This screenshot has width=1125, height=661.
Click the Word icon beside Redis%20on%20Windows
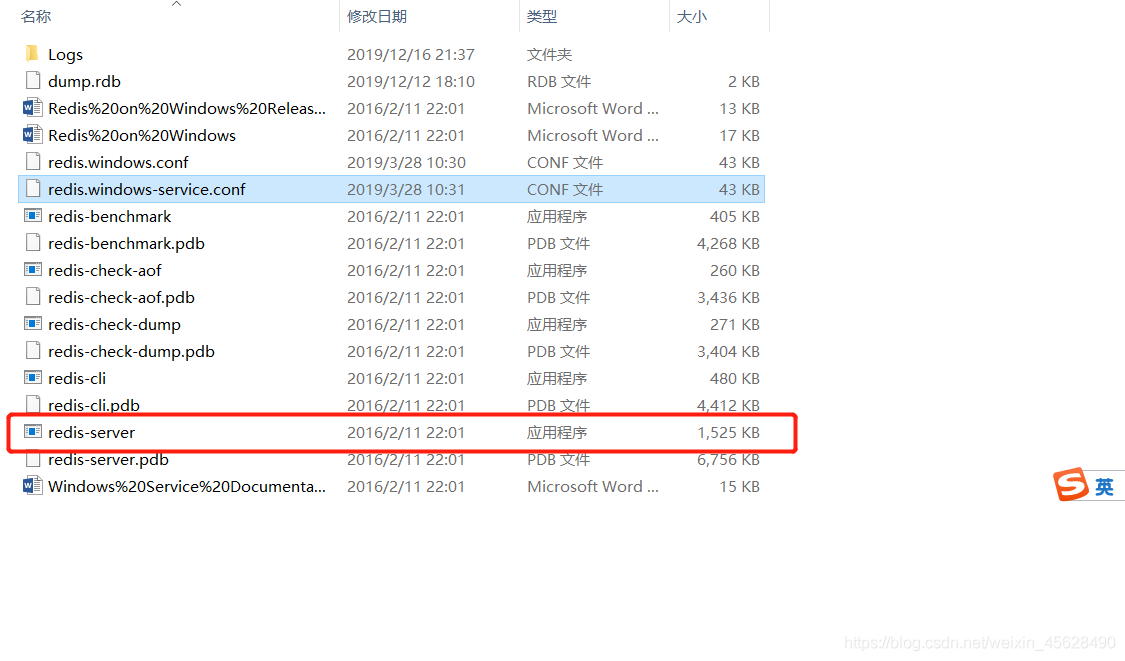click(x=32, y=135)
